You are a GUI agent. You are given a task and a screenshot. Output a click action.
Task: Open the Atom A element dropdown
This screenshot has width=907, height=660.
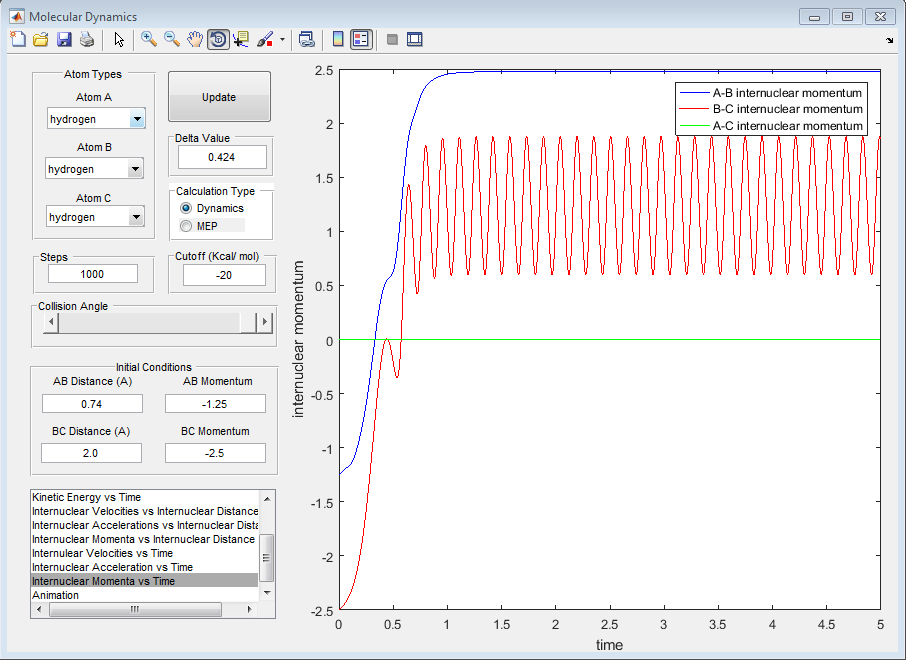pos(136,120)
